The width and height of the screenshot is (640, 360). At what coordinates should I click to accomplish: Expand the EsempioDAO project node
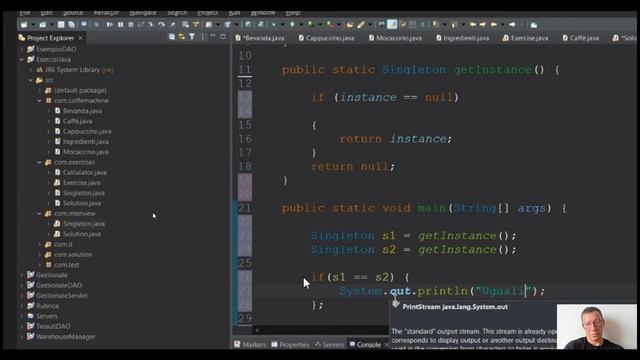point(22,49)
